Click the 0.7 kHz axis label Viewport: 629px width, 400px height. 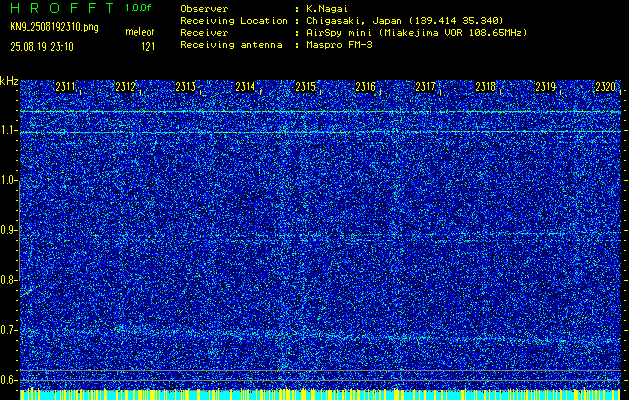(x=8, y=330)
